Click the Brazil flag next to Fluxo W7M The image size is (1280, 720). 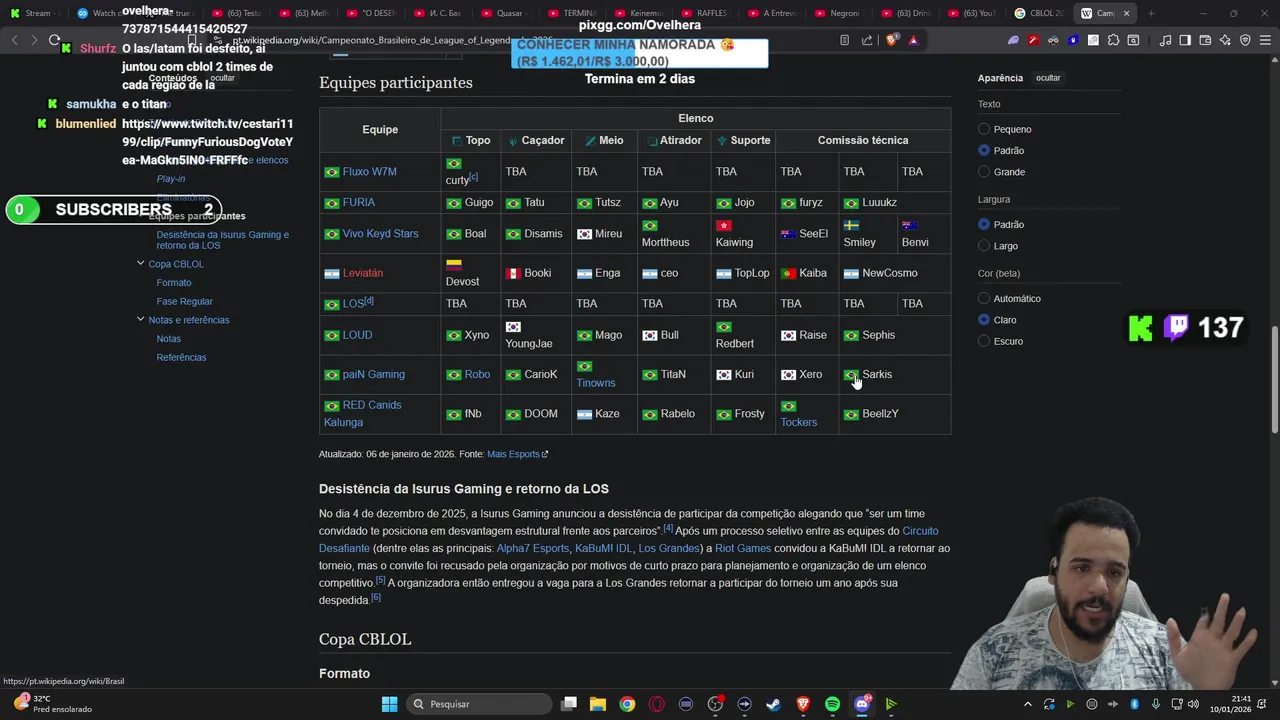(x=331, y=172)
